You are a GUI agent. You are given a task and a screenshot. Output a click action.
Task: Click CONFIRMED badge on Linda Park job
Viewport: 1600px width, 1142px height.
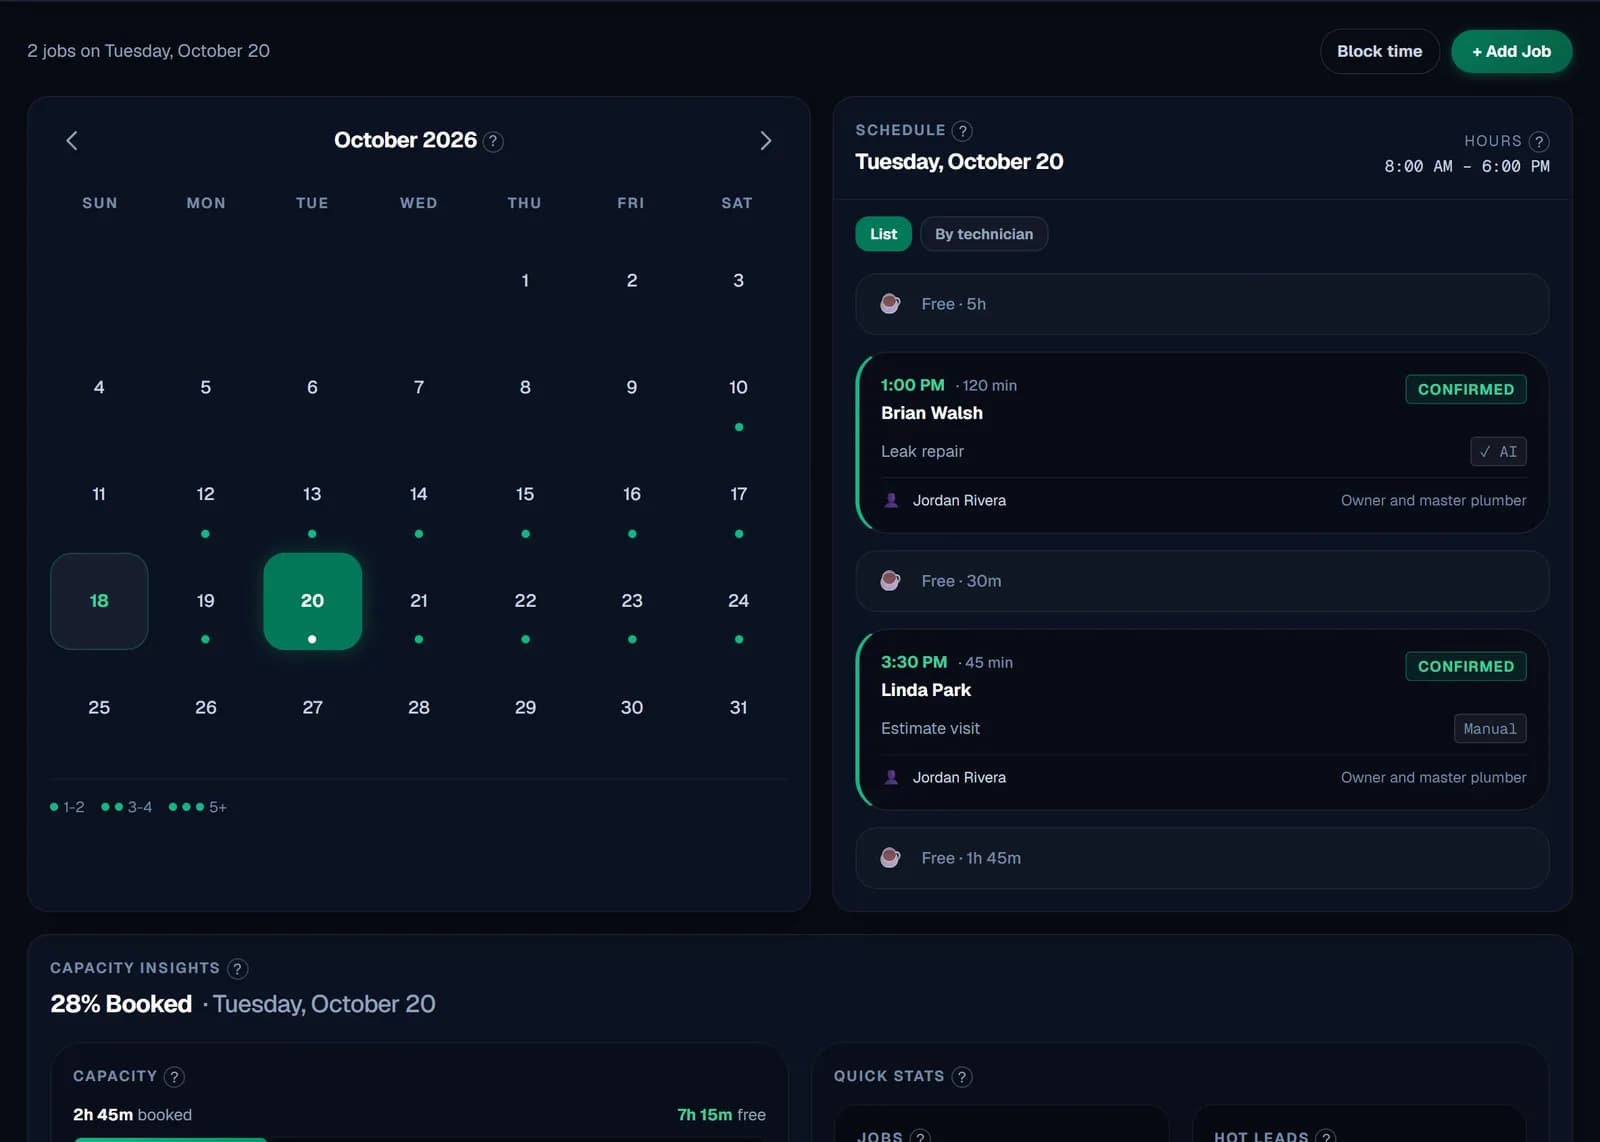coord(1465,666)
